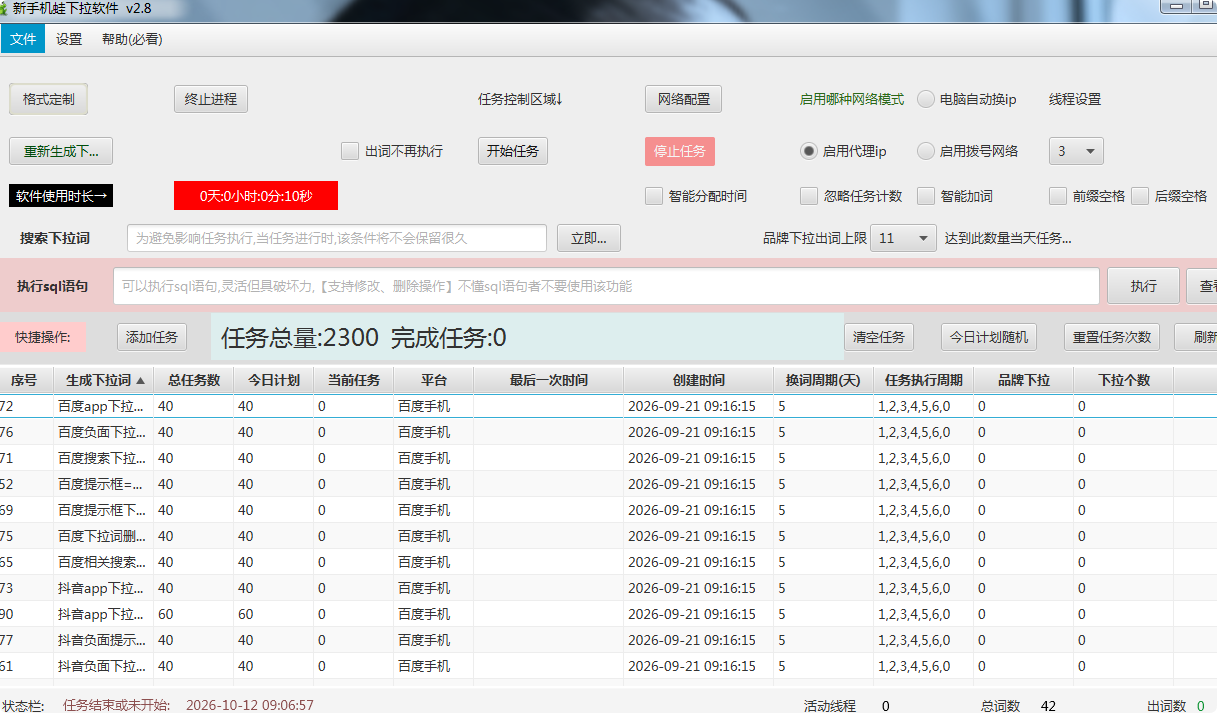Screen dimensions: 1217x713
Task: Select the 启用代理ip radio button
Action: (809, 151)
